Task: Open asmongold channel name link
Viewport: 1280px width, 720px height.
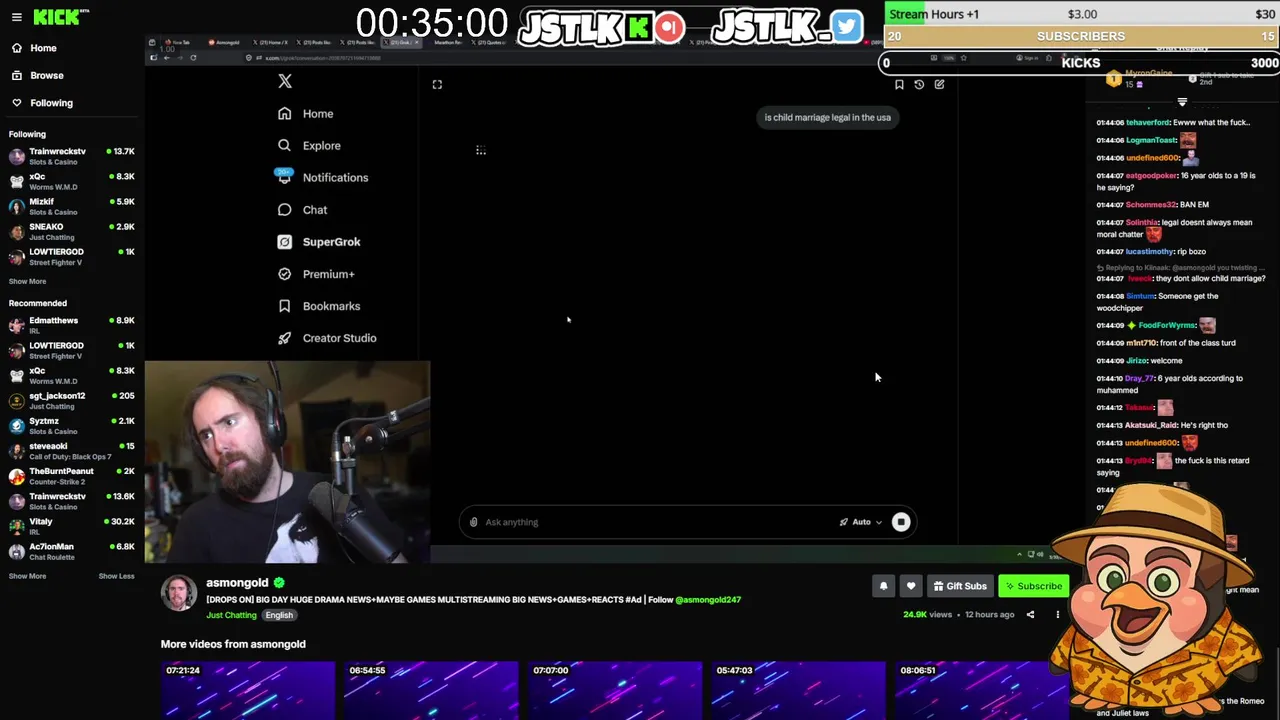Action: coord(237,582)
